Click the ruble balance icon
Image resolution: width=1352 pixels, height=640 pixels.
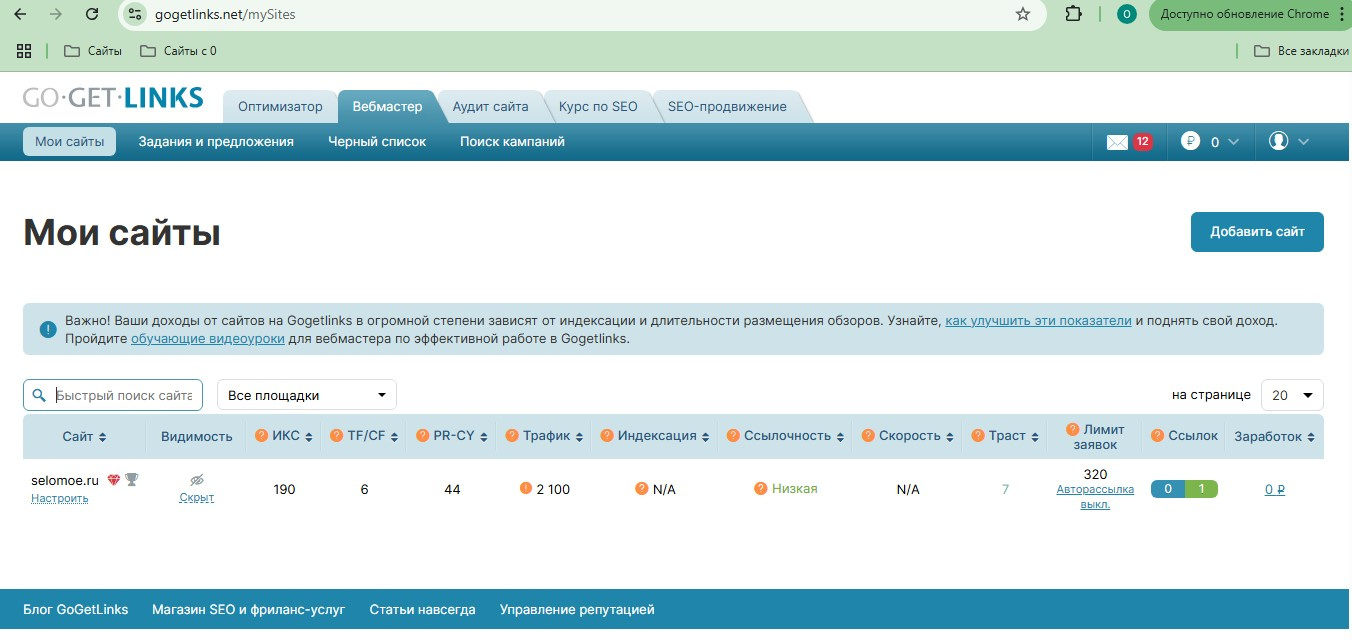coord(1190,141)
